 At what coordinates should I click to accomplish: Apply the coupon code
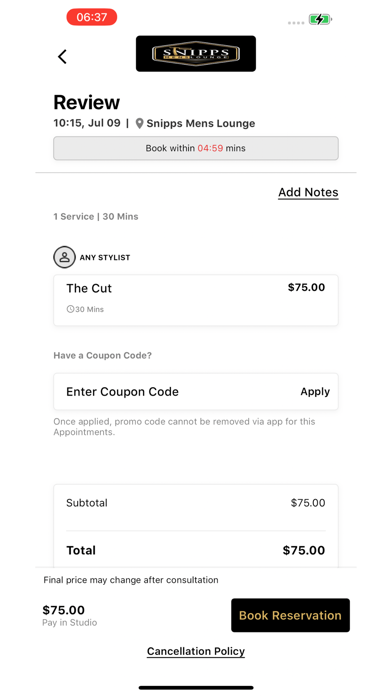(x=315, y=392)
